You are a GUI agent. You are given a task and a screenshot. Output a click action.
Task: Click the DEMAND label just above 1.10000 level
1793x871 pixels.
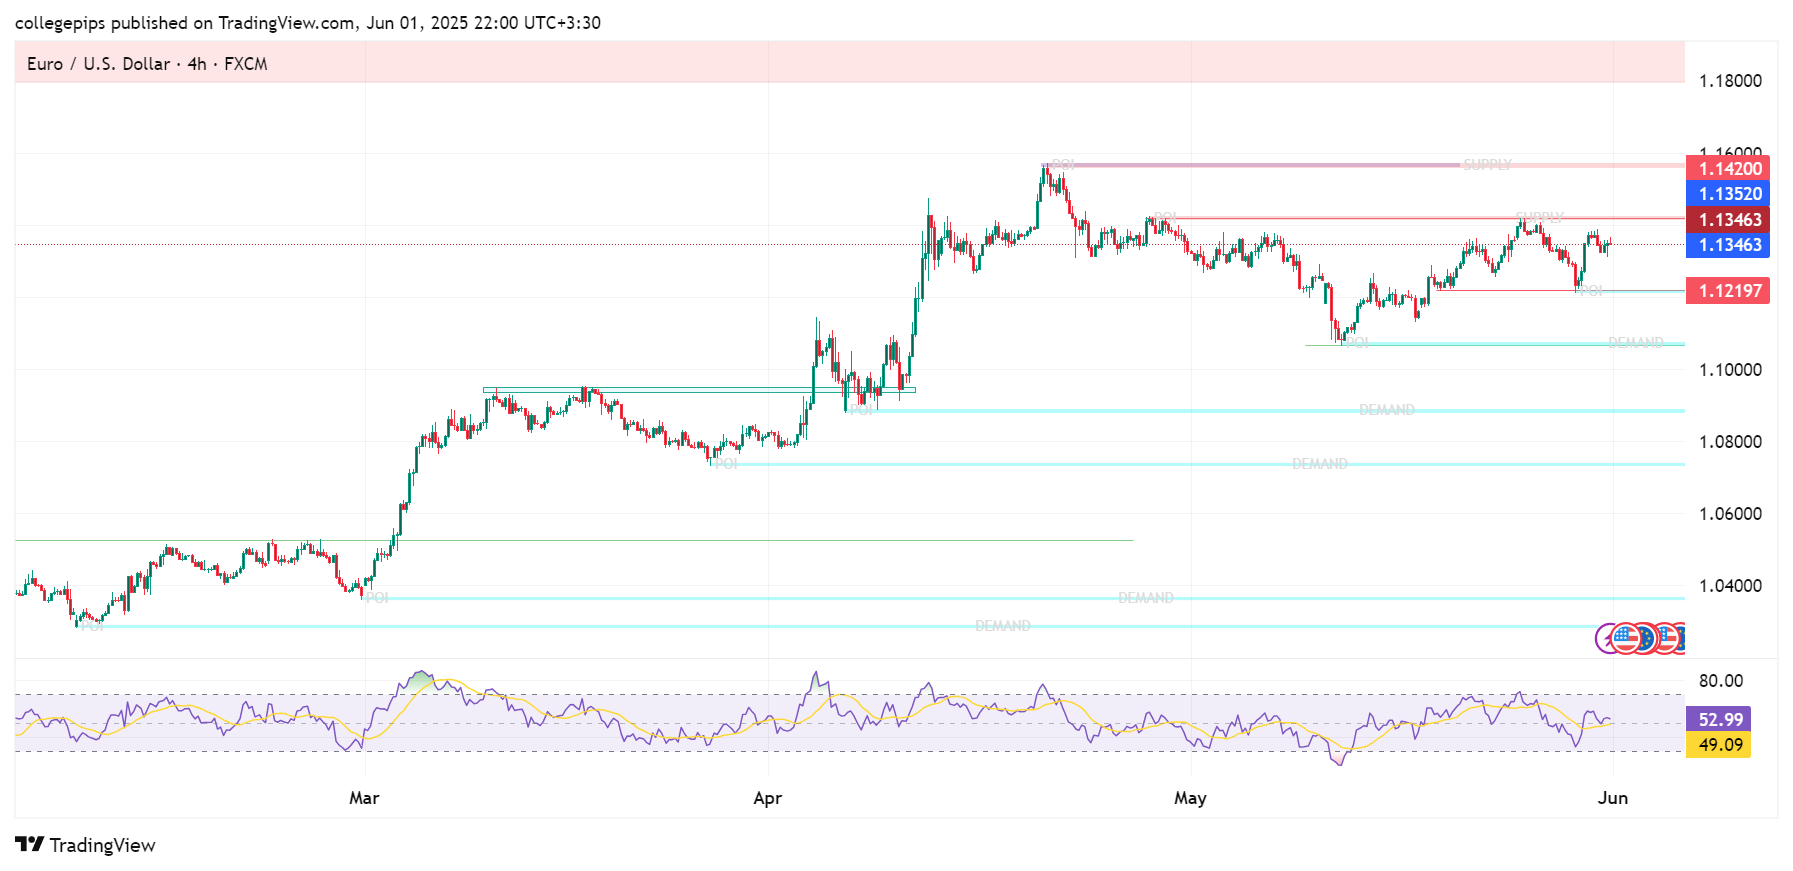(x=1635, y=343)
